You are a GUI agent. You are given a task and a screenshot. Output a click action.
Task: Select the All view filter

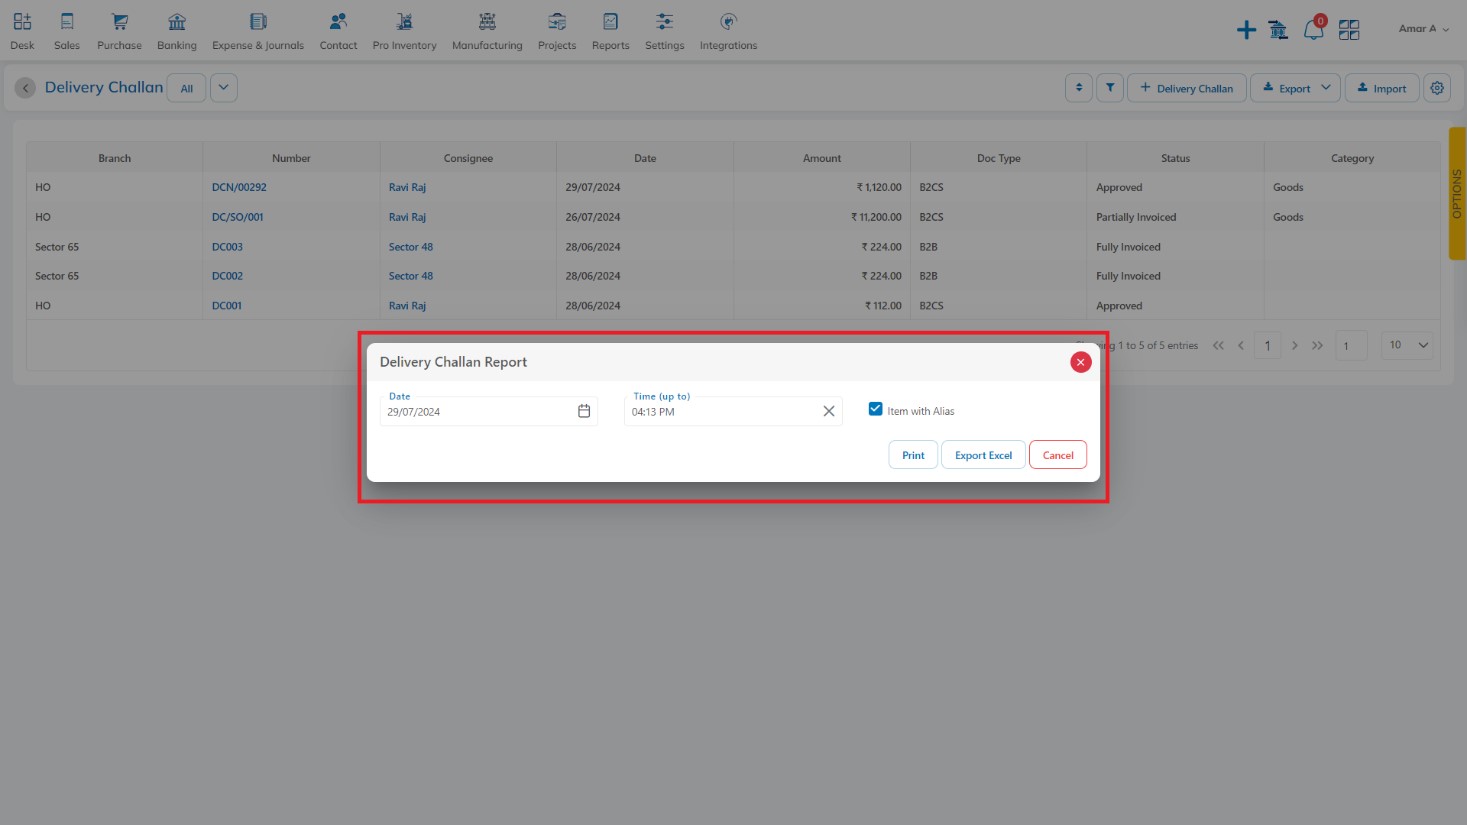(x=186, y=88)
